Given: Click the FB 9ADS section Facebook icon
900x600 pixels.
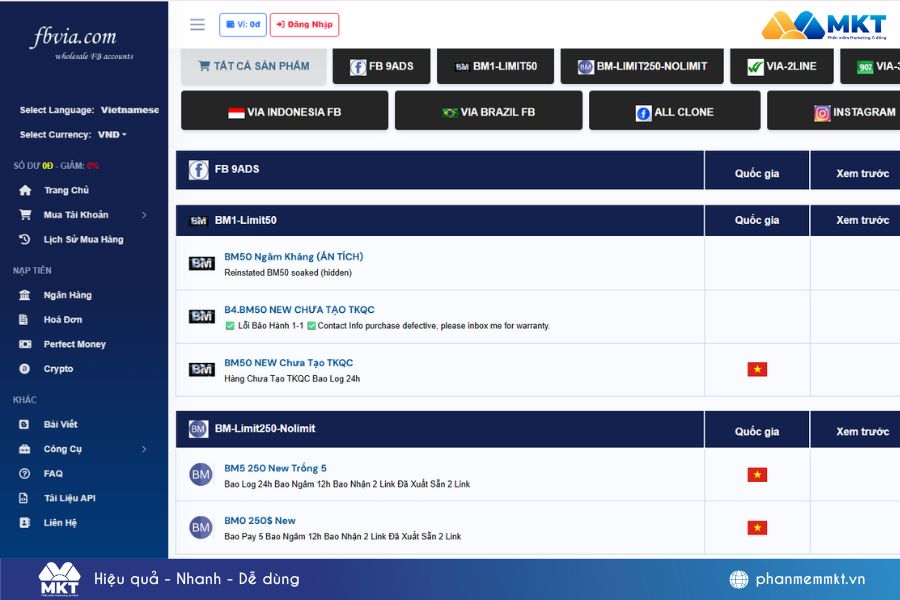Looking at the screenshot, I should [199, 170].
